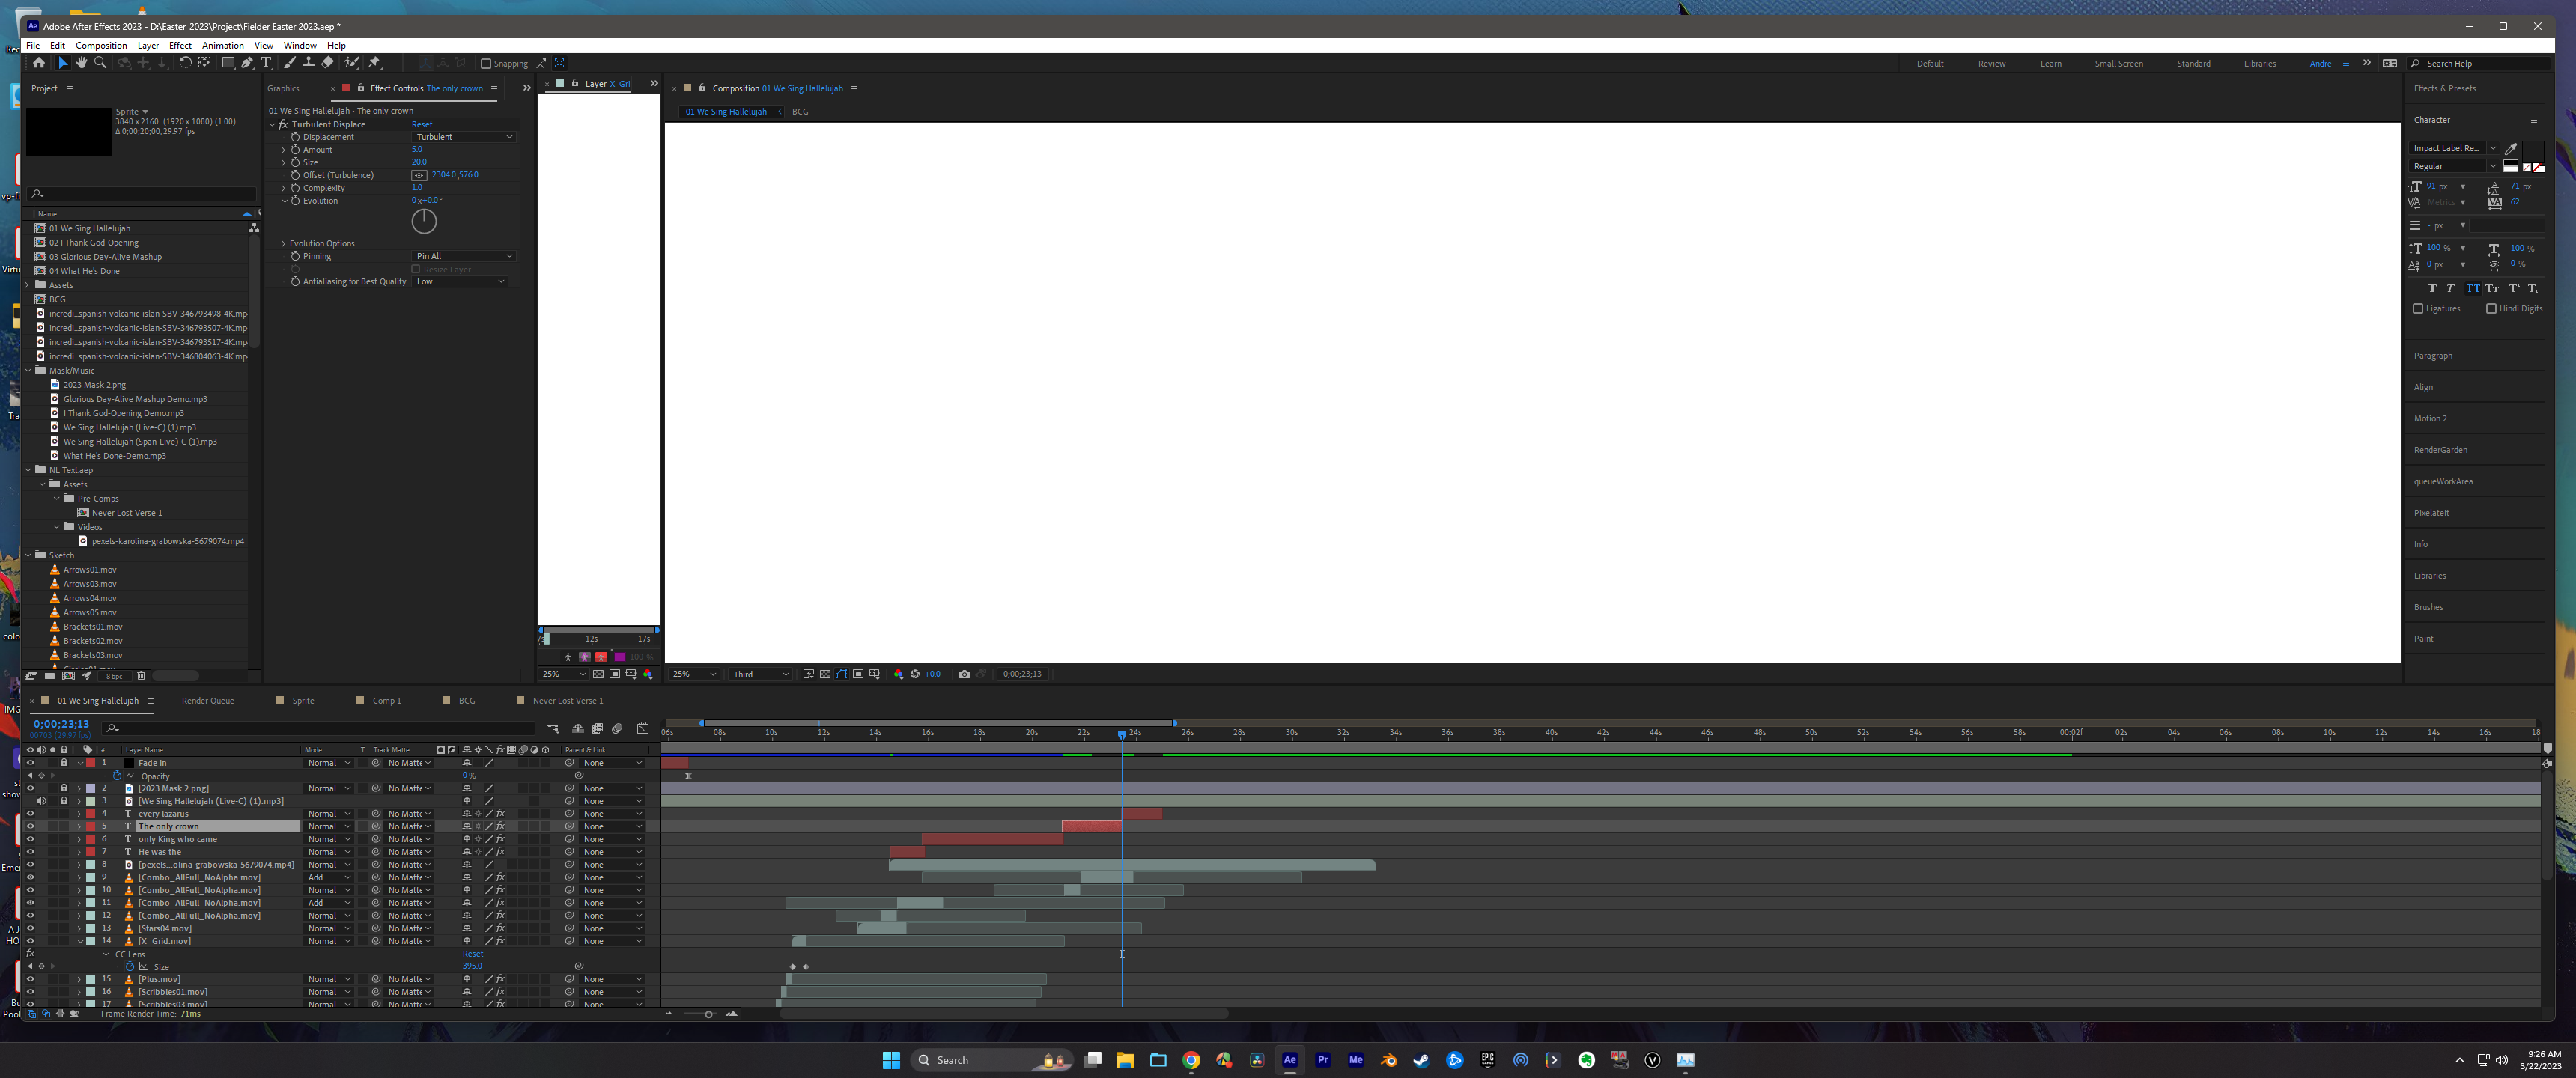Hide the every lazarus text layer
2576x1078 pixels.
click(31, 813)
